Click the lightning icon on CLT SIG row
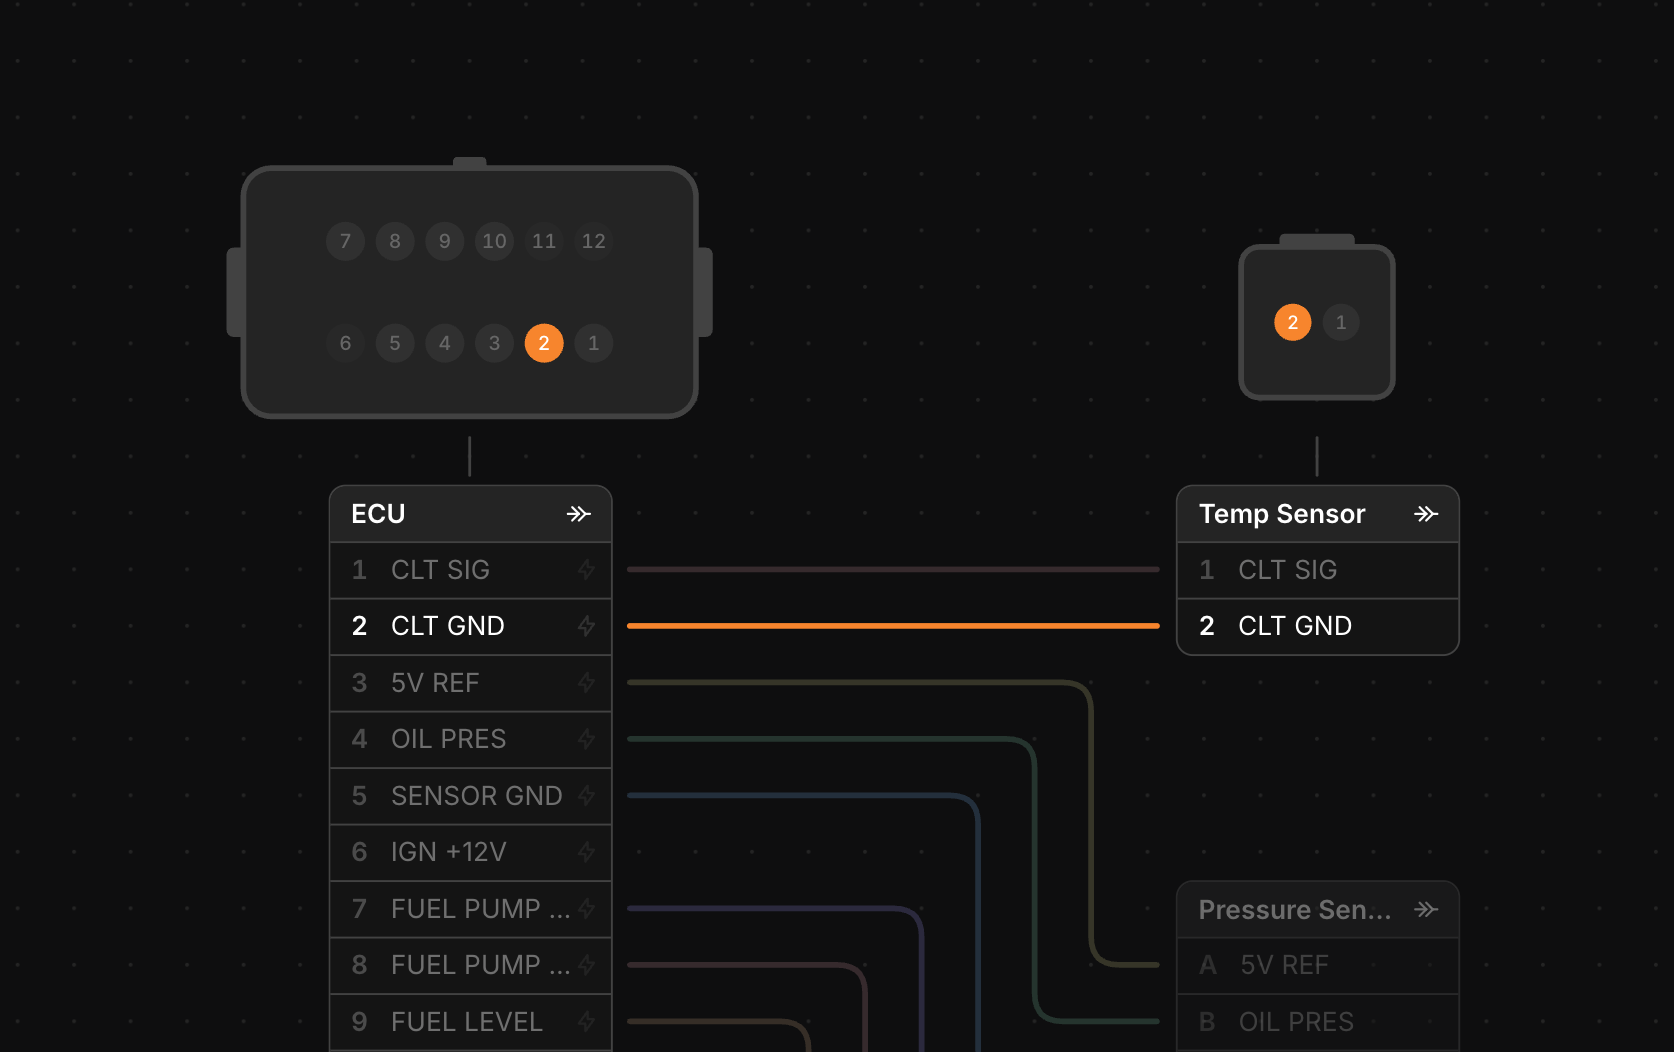 tap(587, 570)
